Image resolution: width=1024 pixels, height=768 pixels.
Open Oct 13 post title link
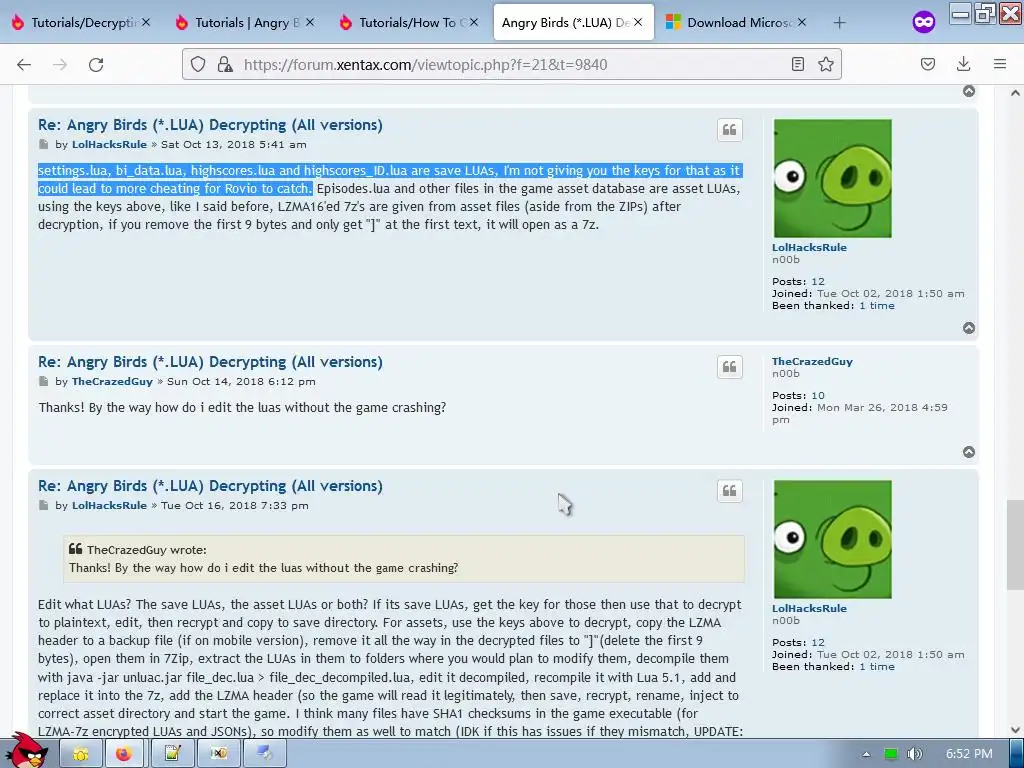(210, 125)
